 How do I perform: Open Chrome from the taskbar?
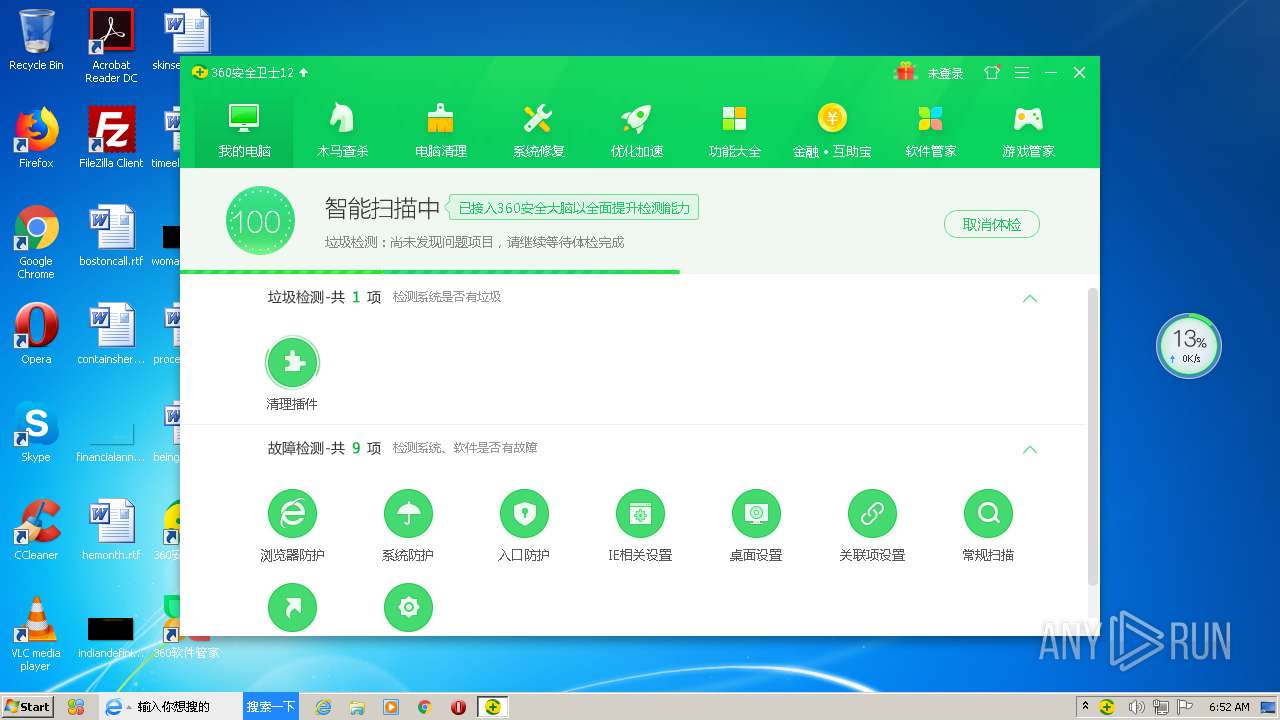pos(425,707)
